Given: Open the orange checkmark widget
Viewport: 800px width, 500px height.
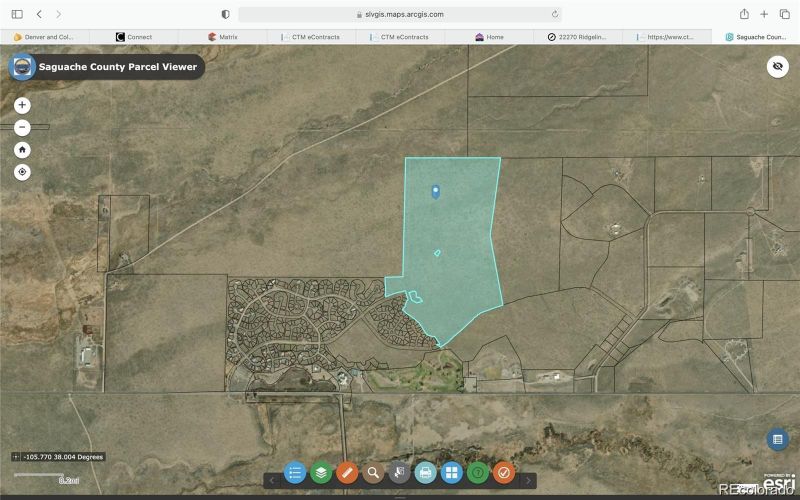Looking at the screenshot, I should [x=504, y=473].
